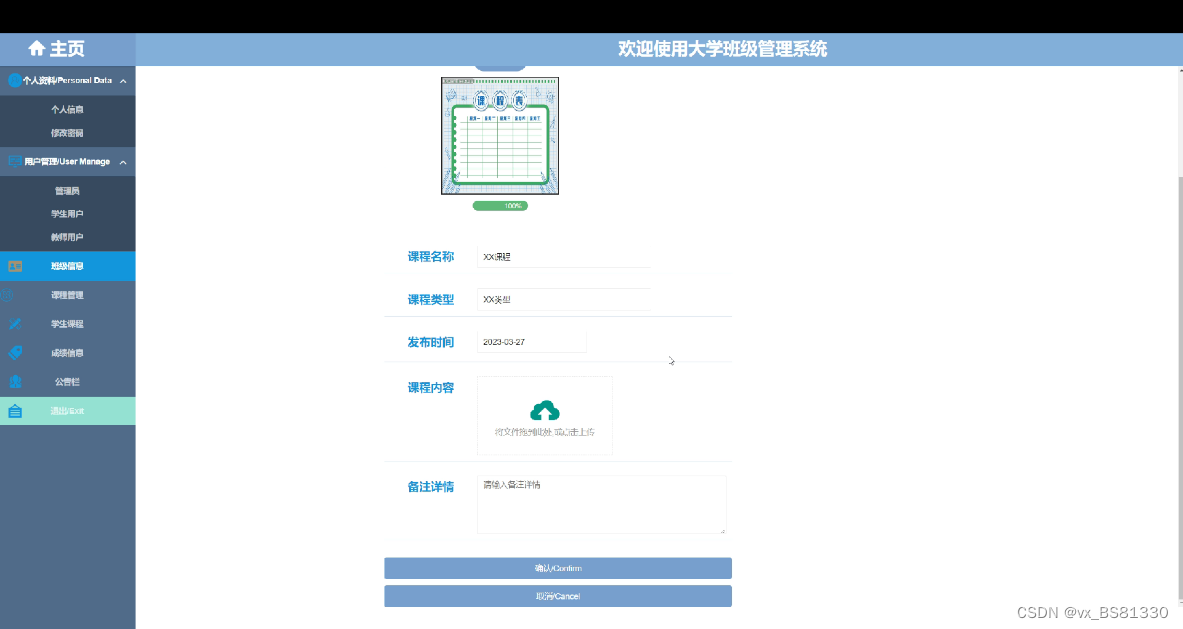Click the 班级信息 ID card icon
The image size is (1183, 629).
click(x=15, y=266)
